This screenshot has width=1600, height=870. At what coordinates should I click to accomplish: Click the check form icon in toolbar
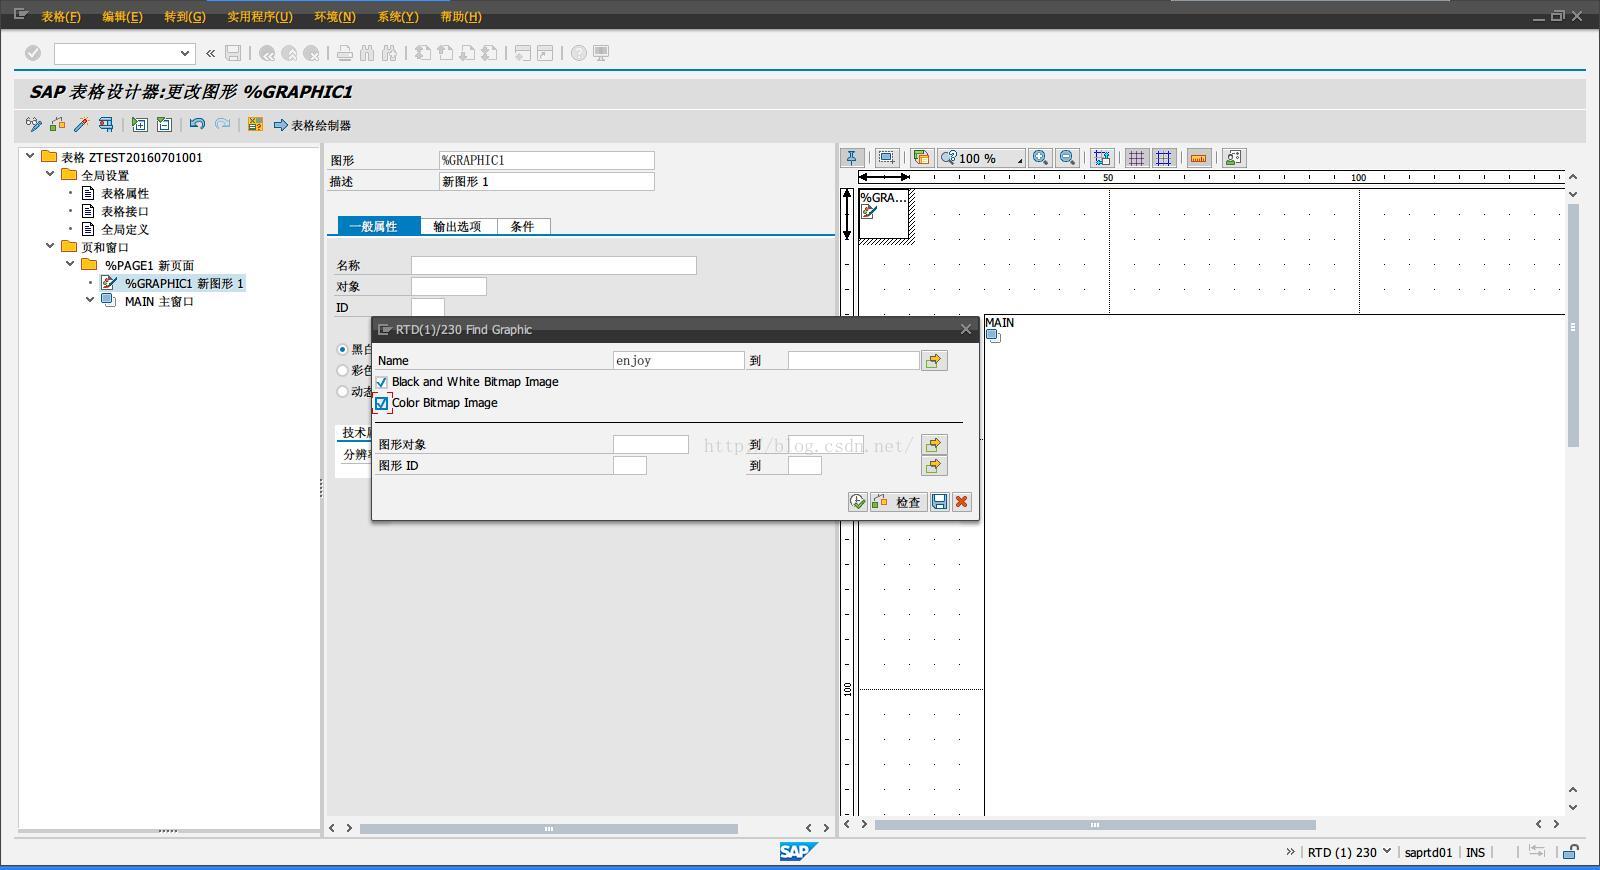pos(57,125)
